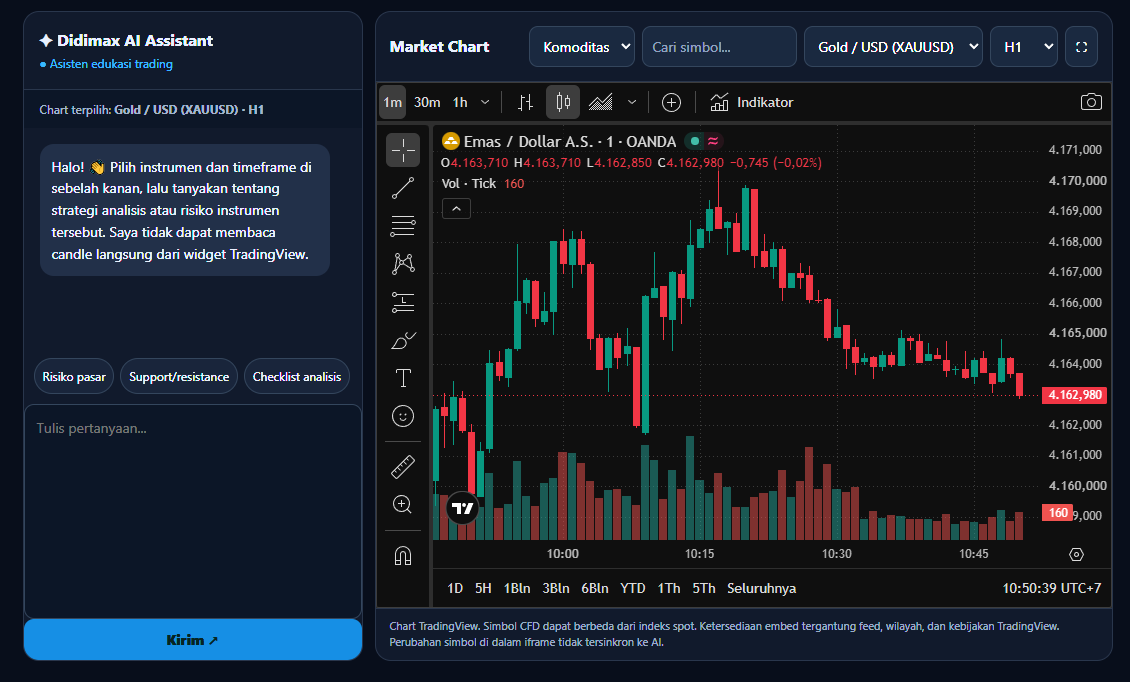Open the Indikator menu
Screen dimensions: 1130x682
[x=752, y=102]
